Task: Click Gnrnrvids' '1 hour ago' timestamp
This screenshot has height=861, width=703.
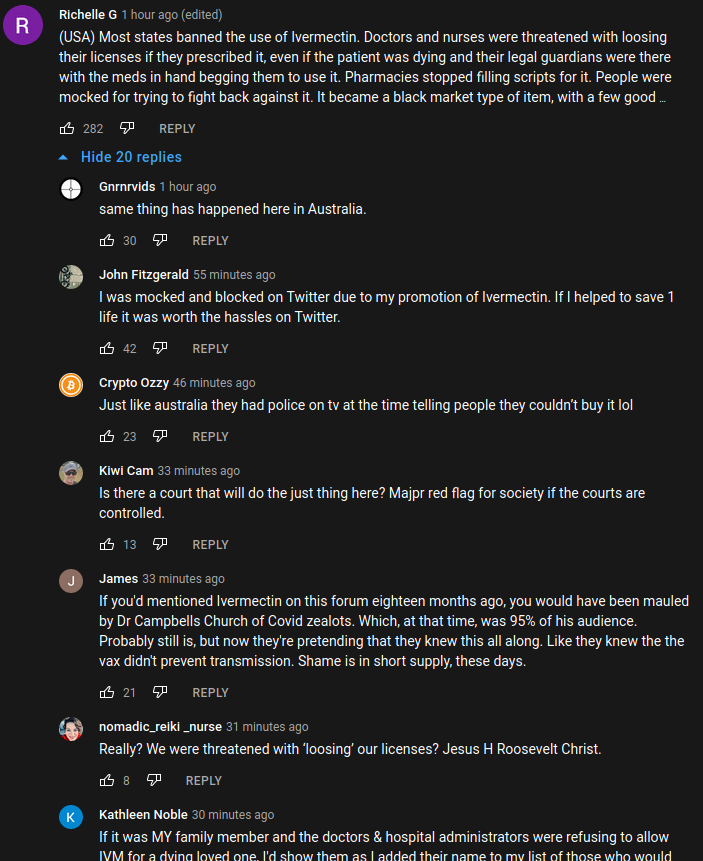Action: 187,187
